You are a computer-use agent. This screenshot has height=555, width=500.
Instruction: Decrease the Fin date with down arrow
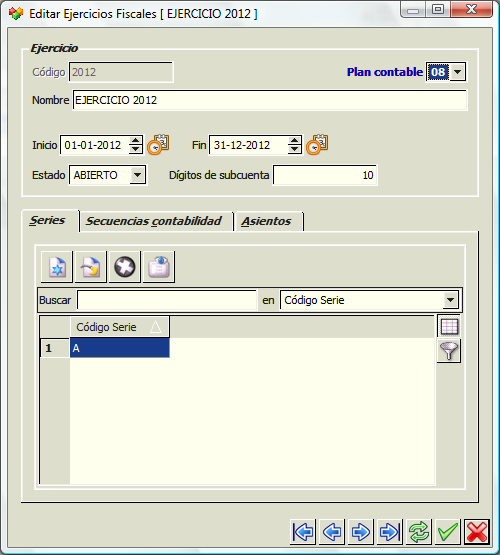294,149
